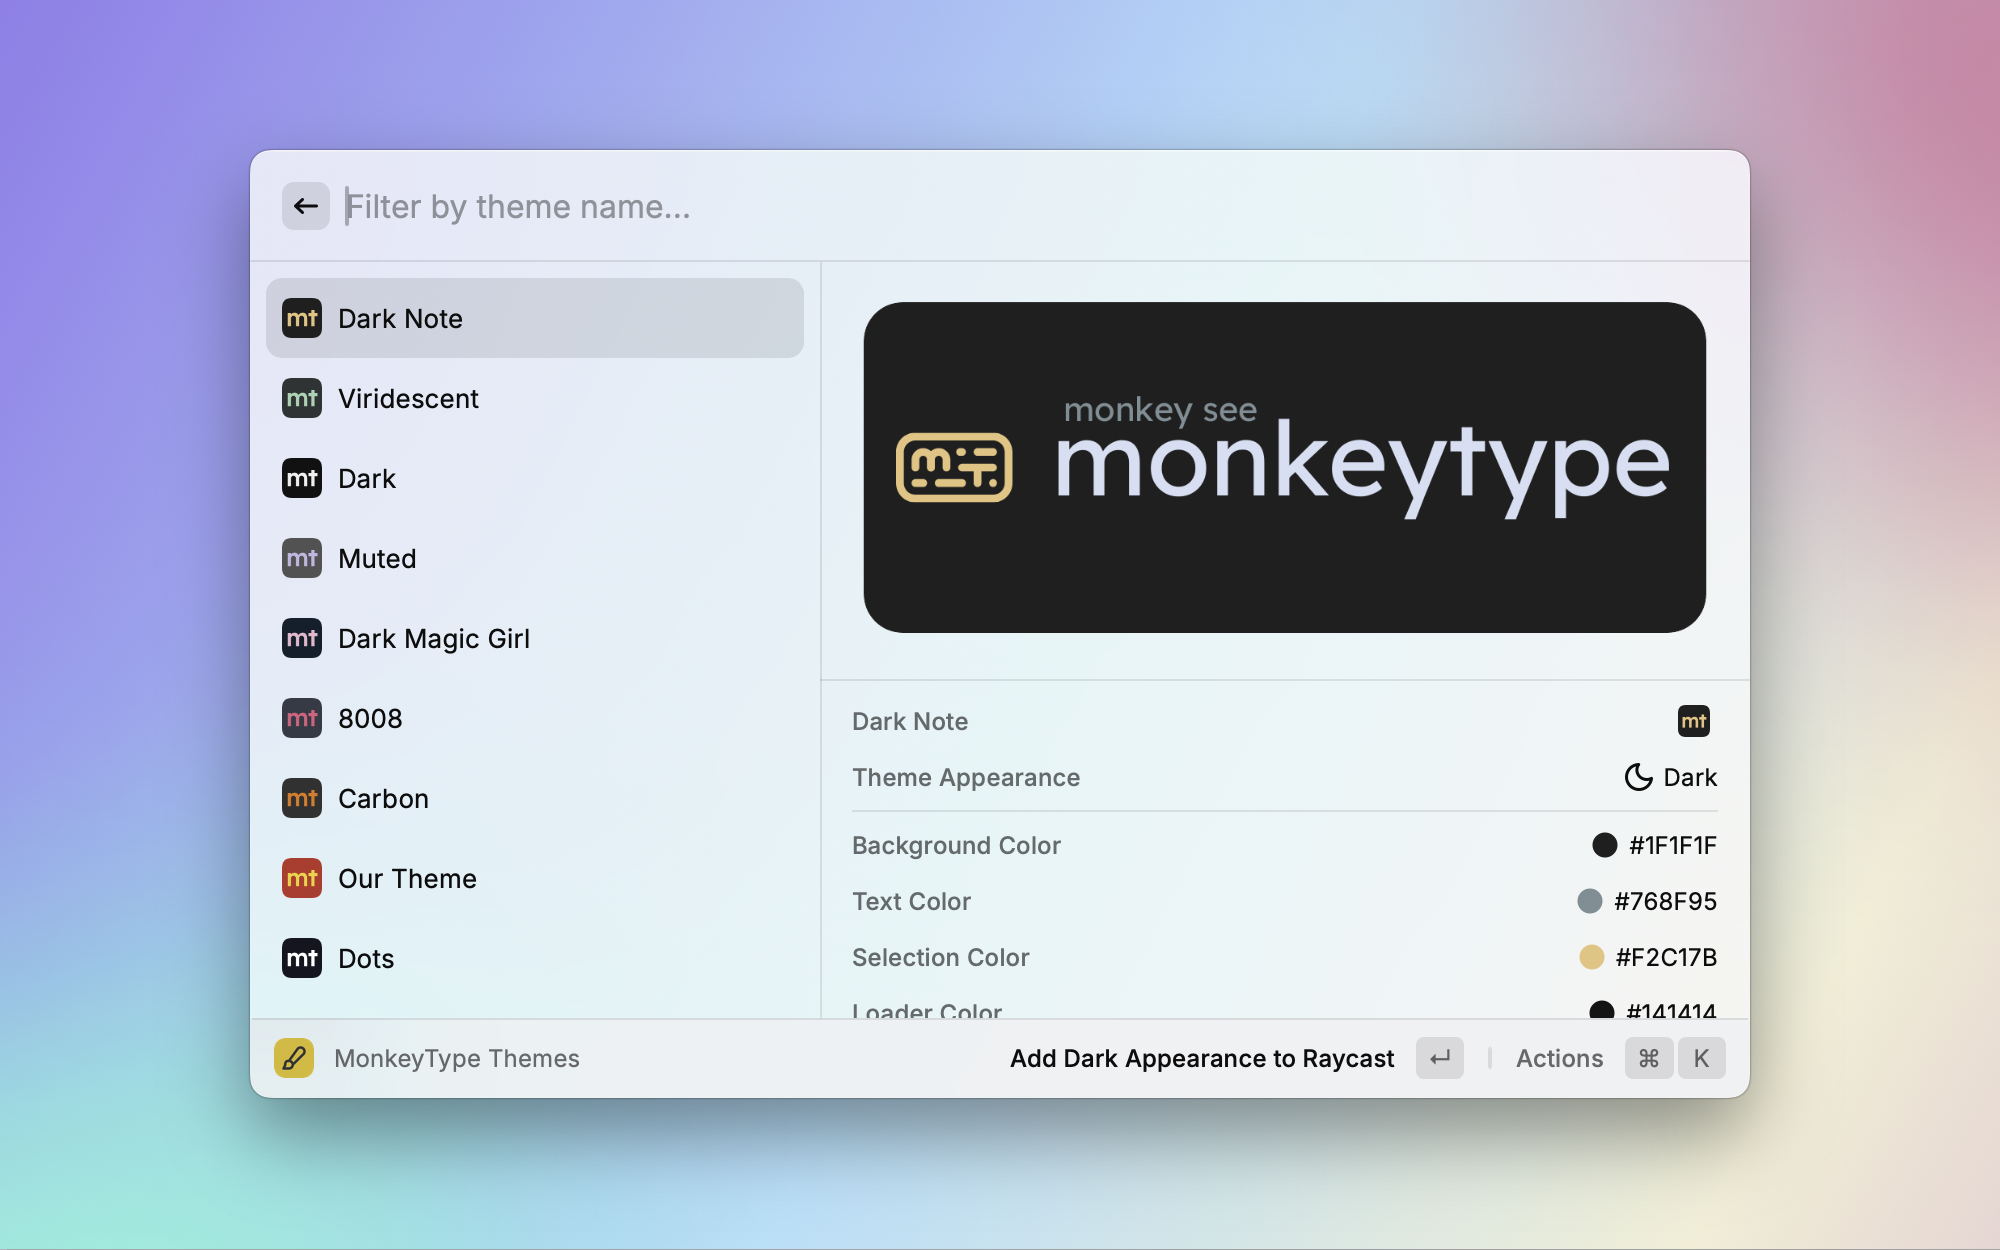Screen dimensions: 2000x1250
Task: Click the Text Color gray swatch
Action: [1589, 901]
